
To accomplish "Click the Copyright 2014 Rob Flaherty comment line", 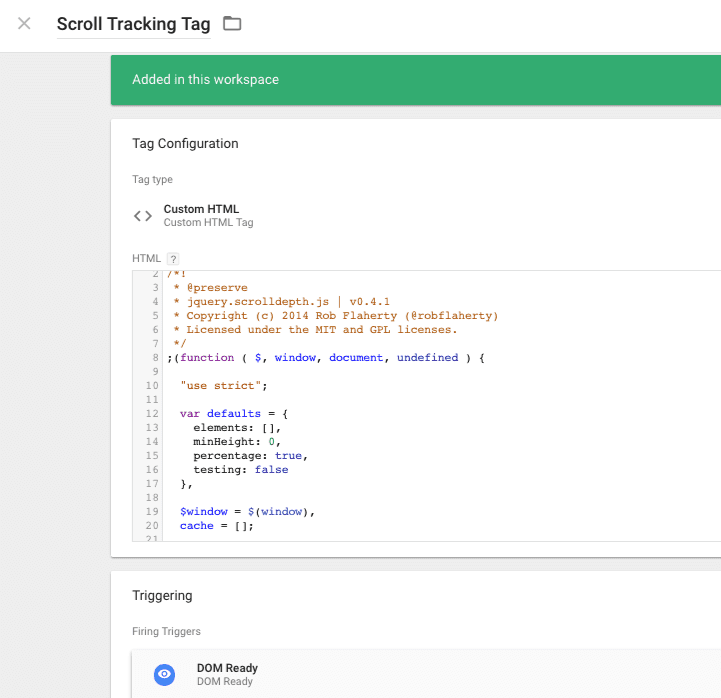I will [336, 316].
